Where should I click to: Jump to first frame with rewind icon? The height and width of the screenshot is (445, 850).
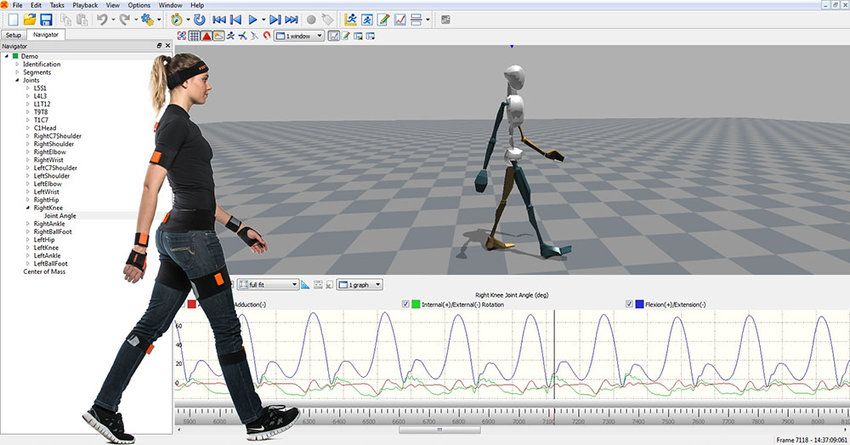tap(217, 19)
